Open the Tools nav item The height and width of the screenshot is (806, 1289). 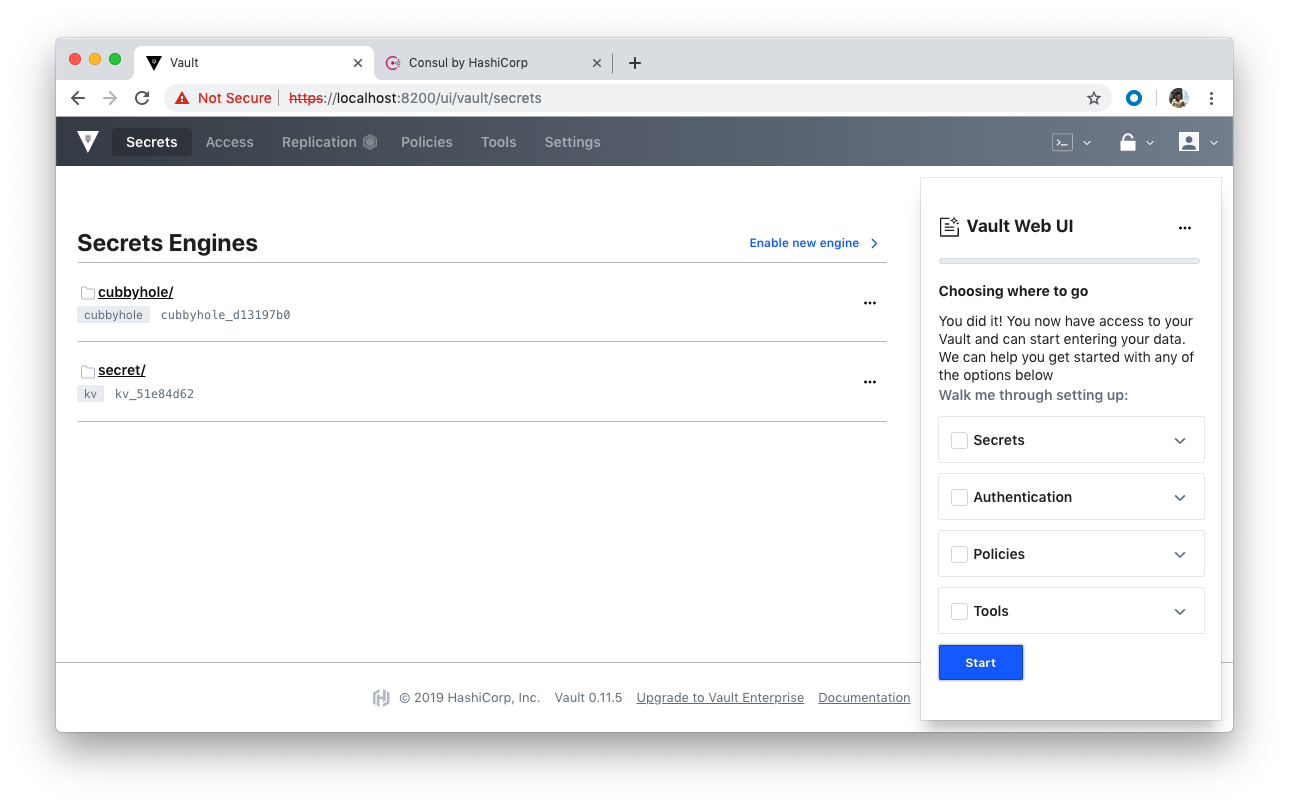498,142
